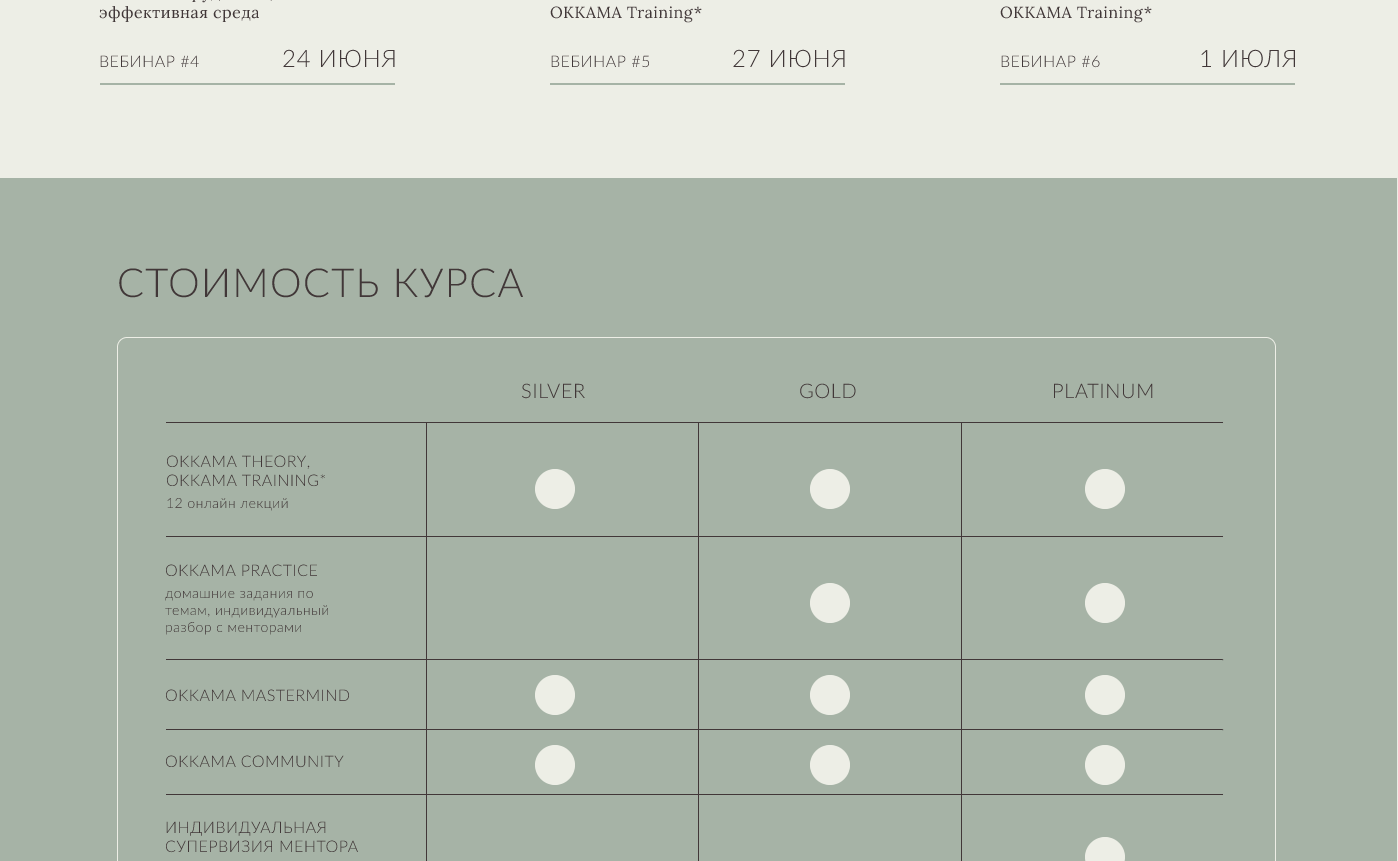Click the Platinum dot in OKKAMA Mastermind row

pos(1105,695)
